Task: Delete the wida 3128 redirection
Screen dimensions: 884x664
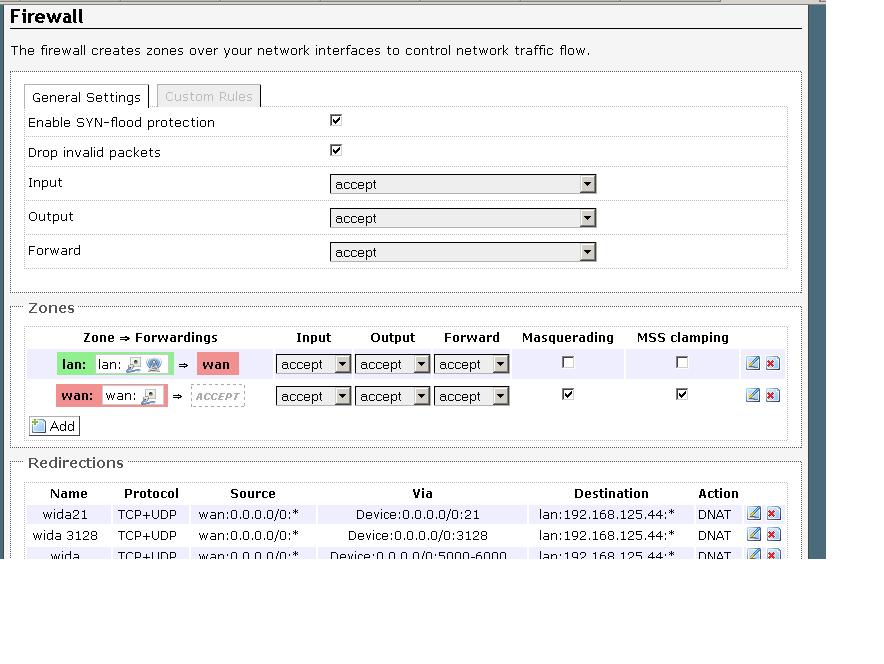Action: [774, 534]
